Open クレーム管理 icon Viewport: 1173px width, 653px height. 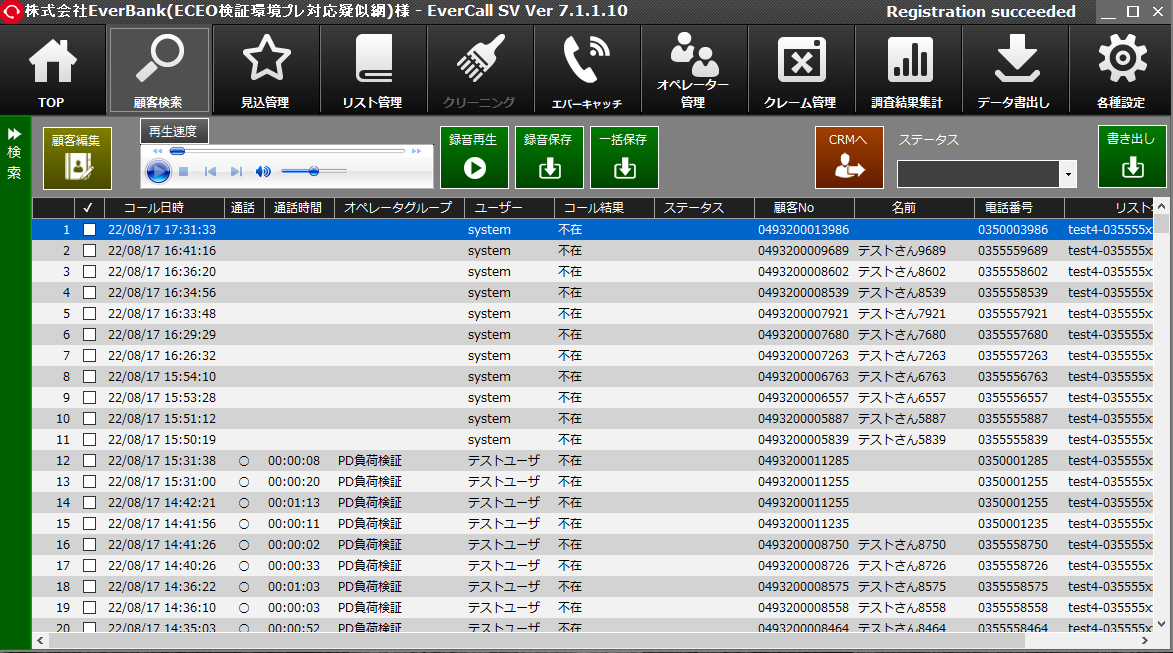(800, 70)
